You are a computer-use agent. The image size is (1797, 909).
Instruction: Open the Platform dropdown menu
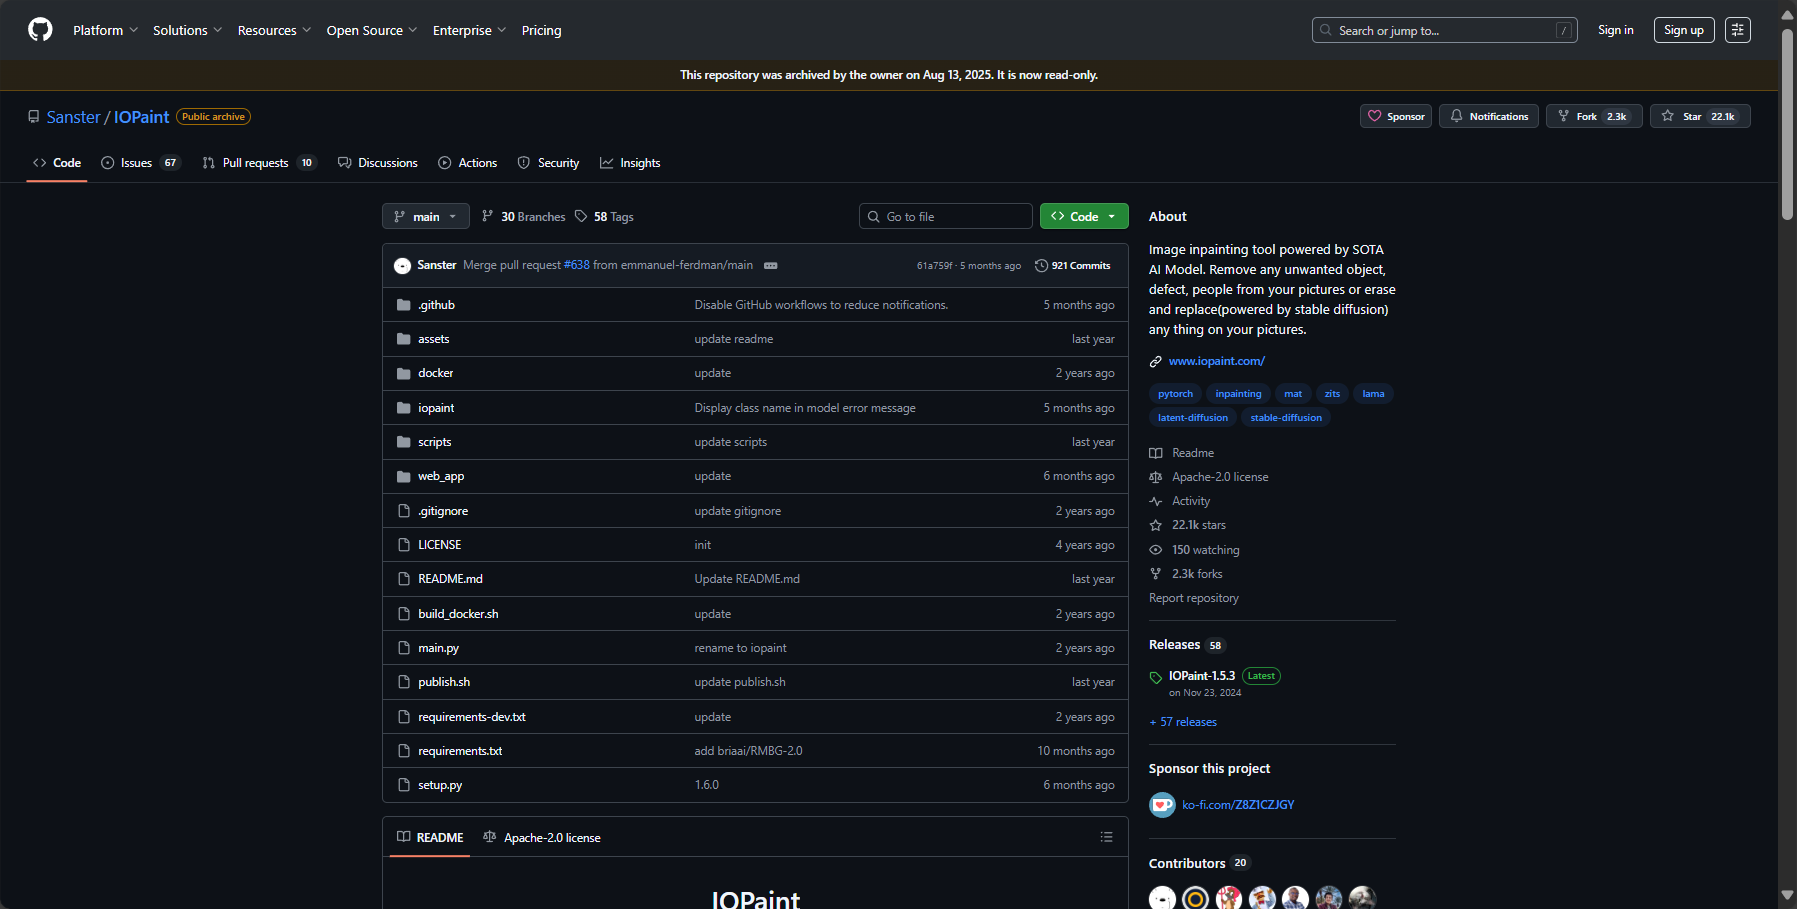tap(105, 30)
